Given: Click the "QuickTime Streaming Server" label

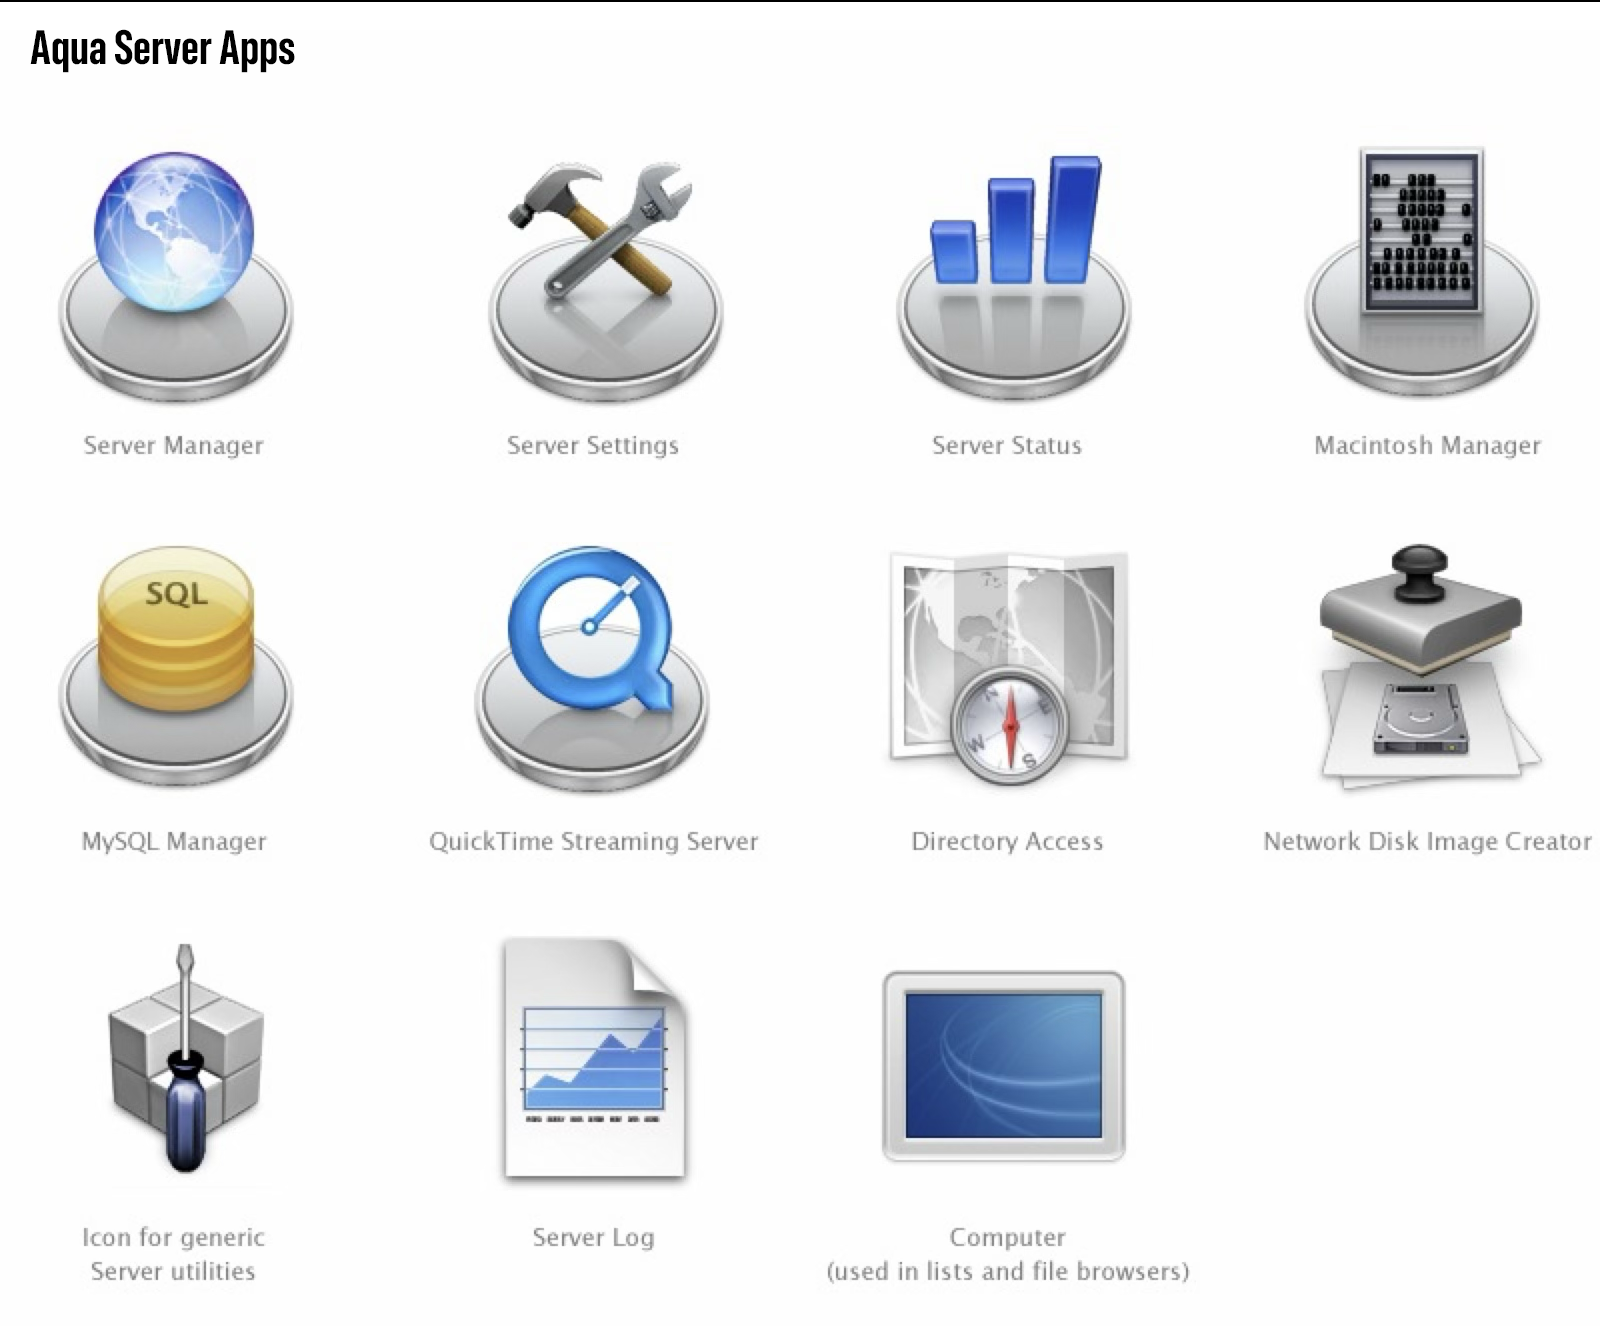Looking at the screenshot, I should tap(593, 842).
